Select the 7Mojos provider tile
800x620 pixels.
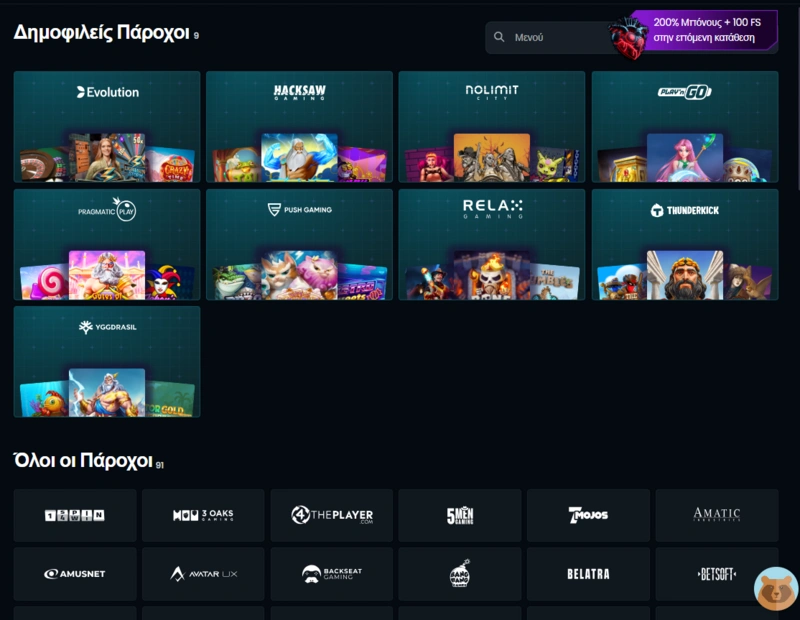tap(588, 515)
